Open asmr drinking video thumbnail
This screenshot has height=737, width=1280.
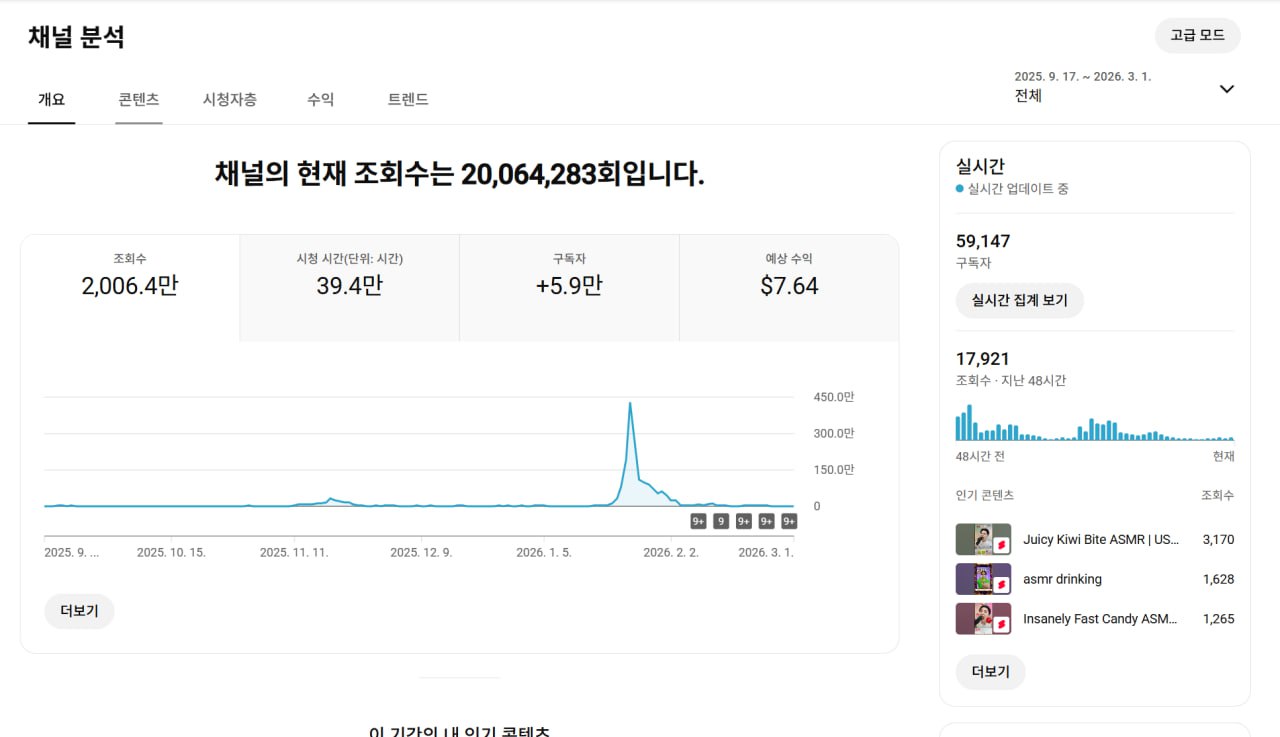[x=982, y=579]
